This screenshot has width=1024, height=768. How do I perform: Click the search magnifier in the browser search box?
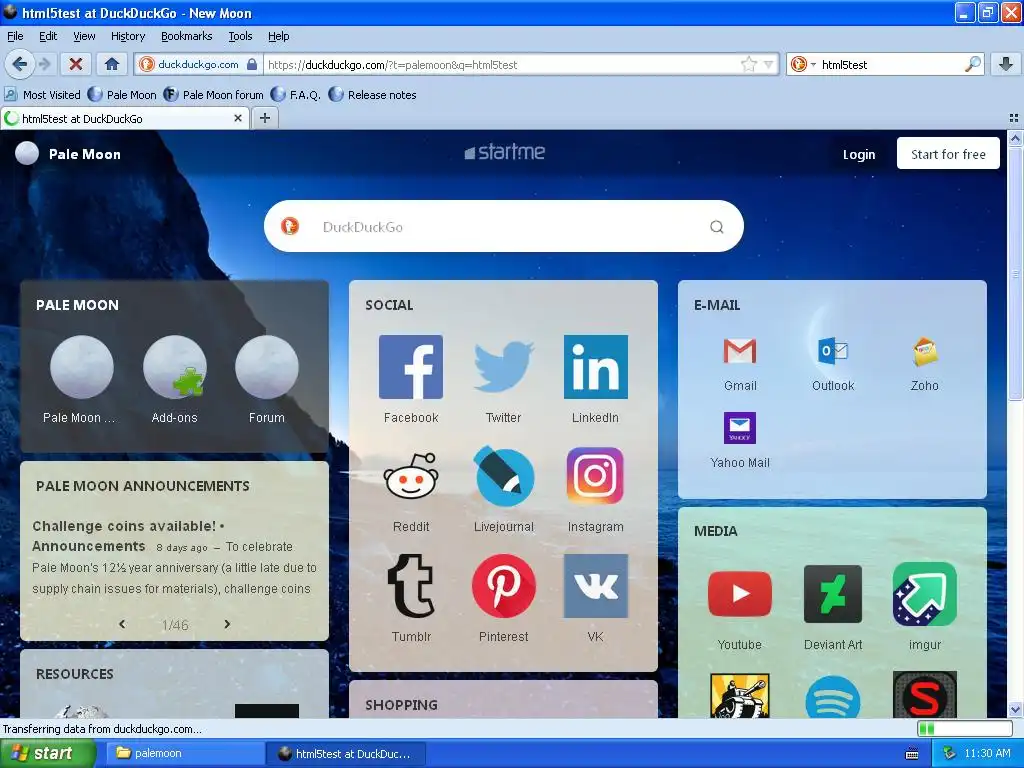(x=972, y=64)
